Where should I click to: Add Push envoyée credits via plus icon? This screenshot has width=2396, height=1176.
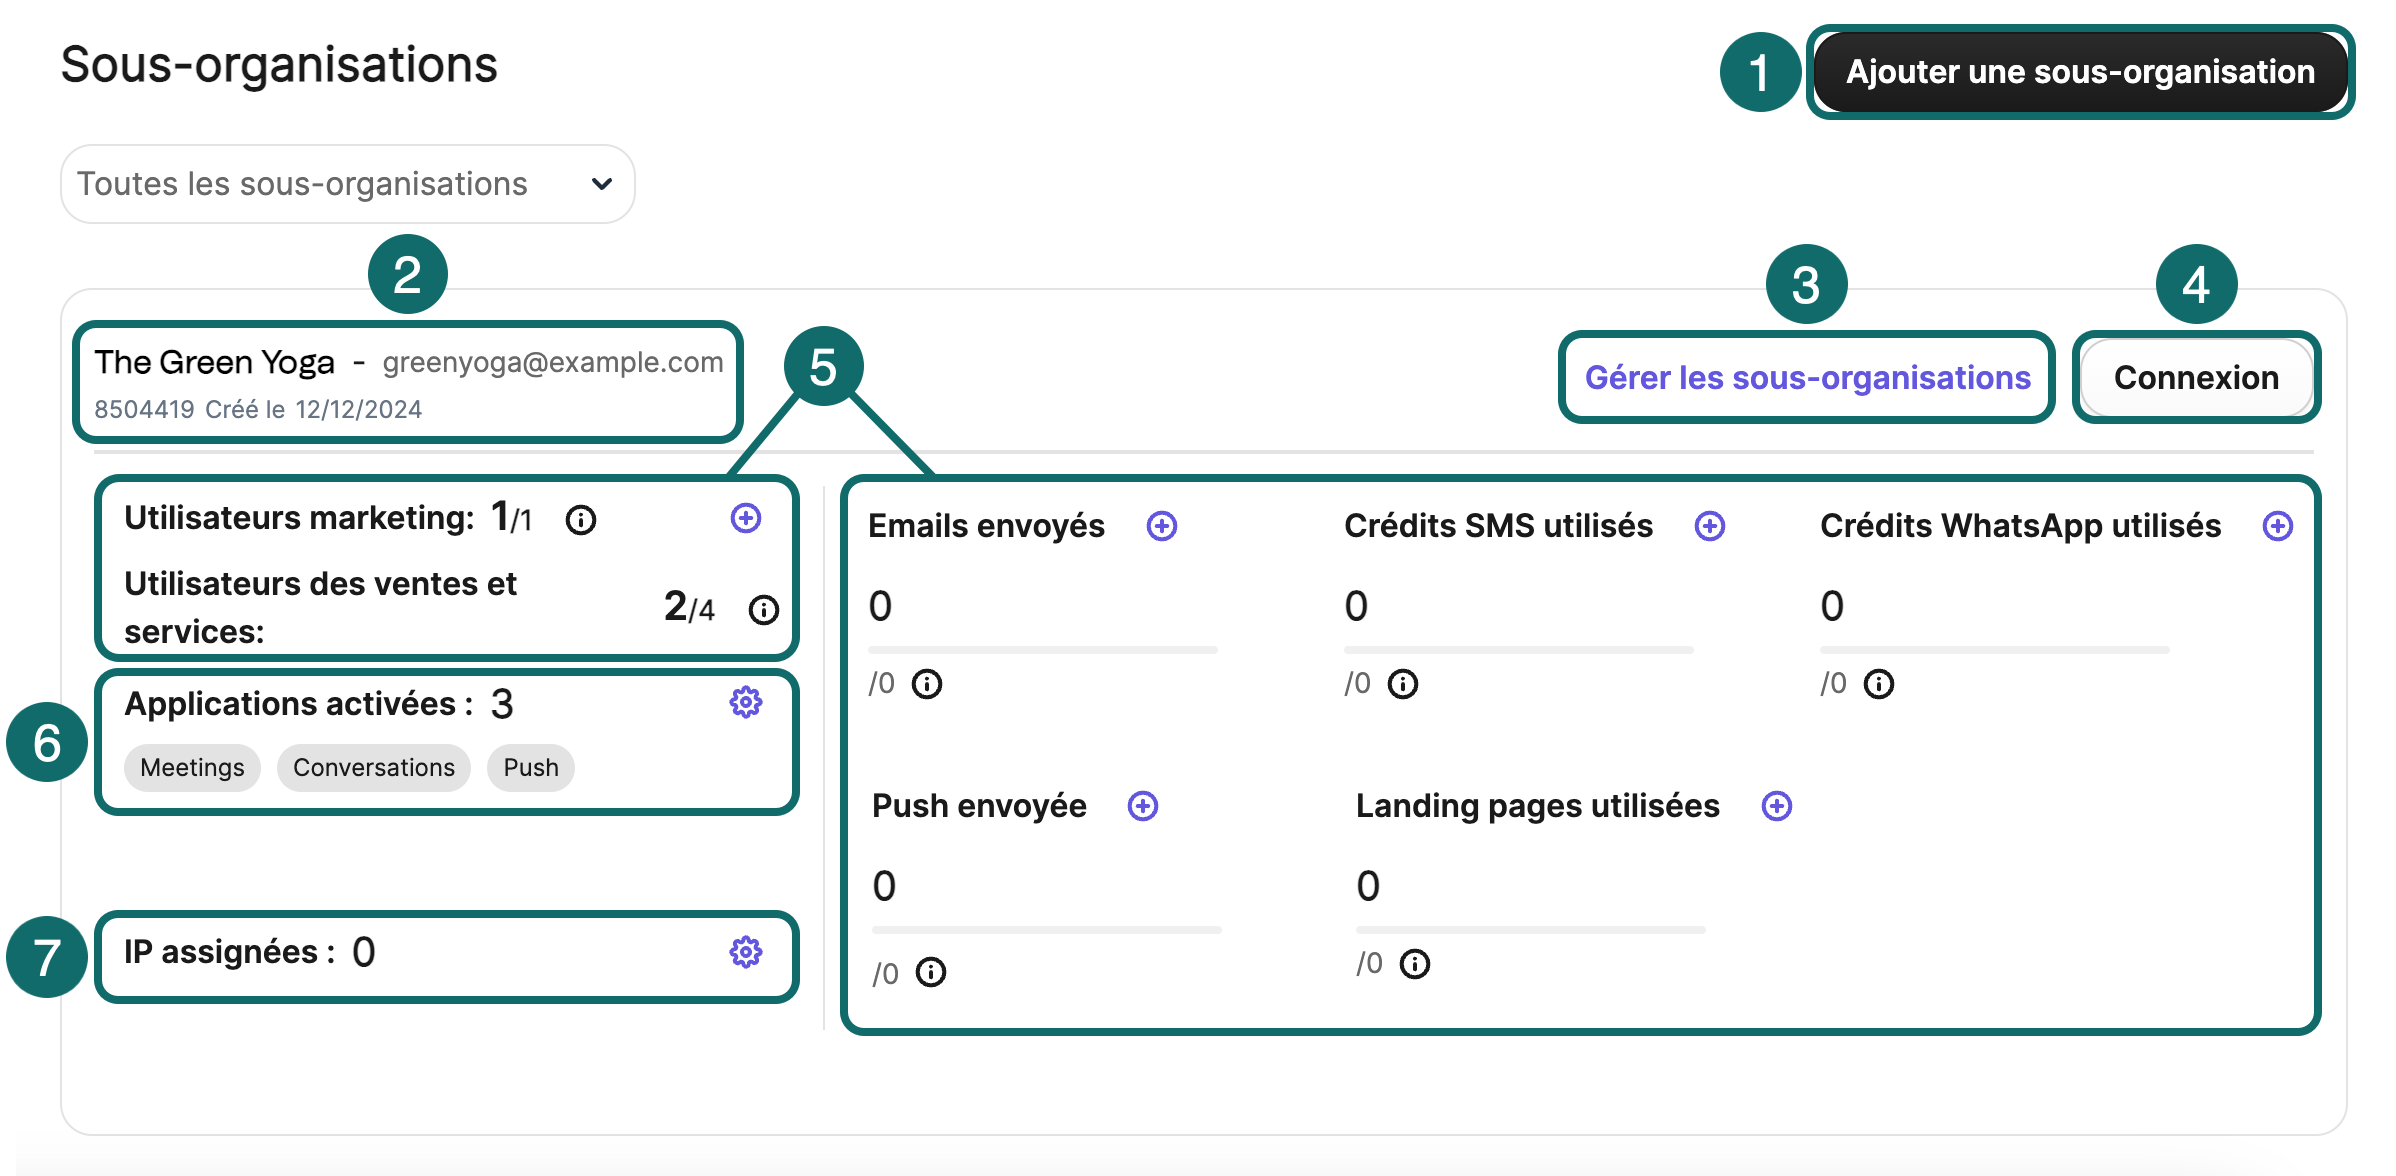[x=1143, y=806]
